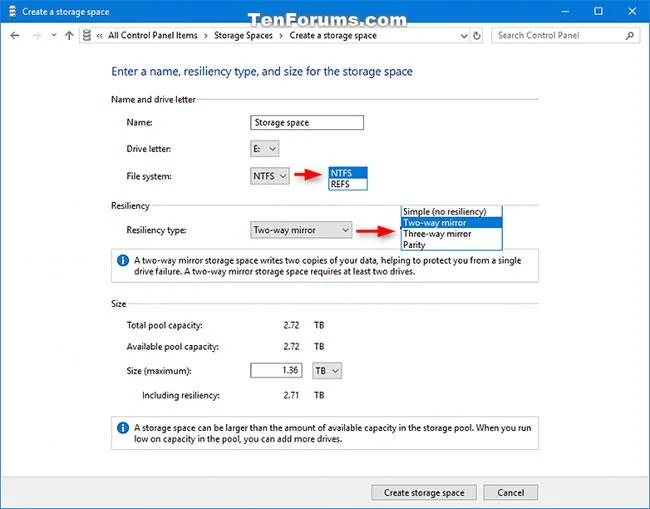650x509 pixels.
Task: Open the Drive letter dropdown
Action: point(264,149)
